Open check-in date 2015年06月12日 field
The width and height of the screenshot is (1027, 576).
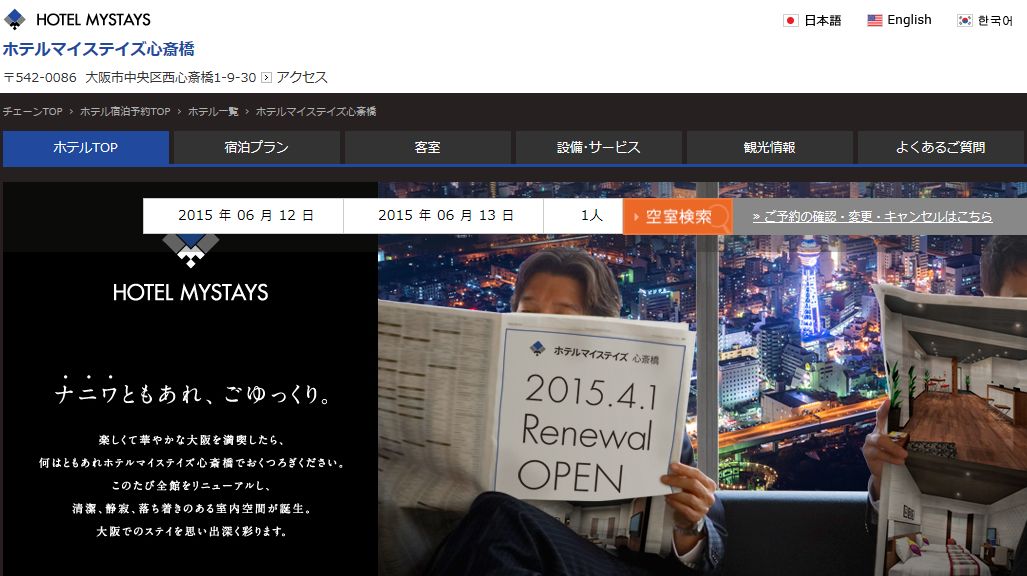[244, 216]
